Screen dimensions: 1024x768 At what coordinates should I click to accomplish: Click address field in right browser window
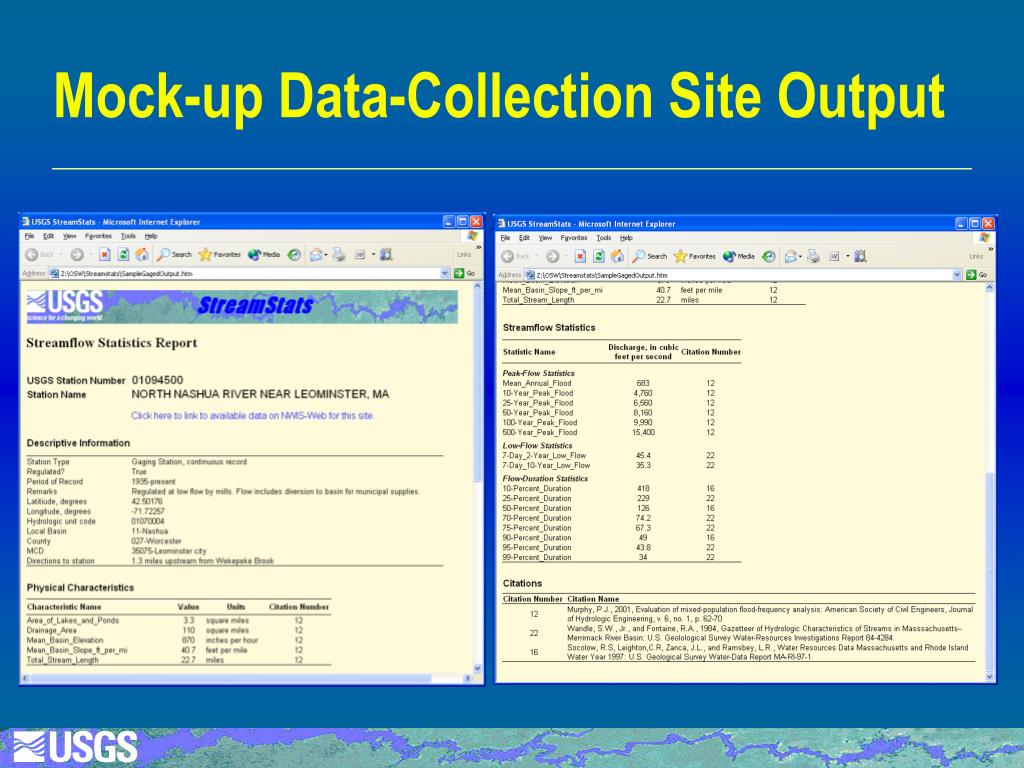[744, 275]
